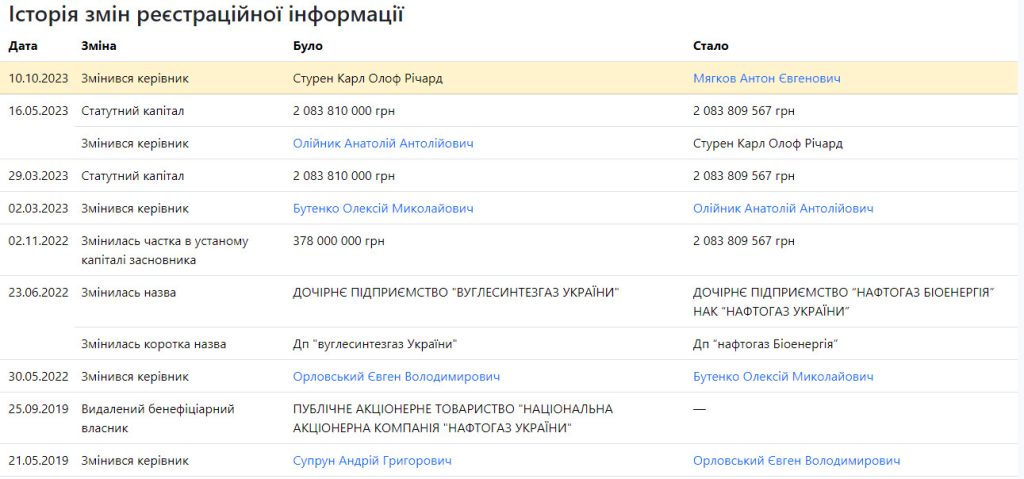
Task: Click the Історія змін реєстраційної інформації heading
Action: click(x=207, y=14)
